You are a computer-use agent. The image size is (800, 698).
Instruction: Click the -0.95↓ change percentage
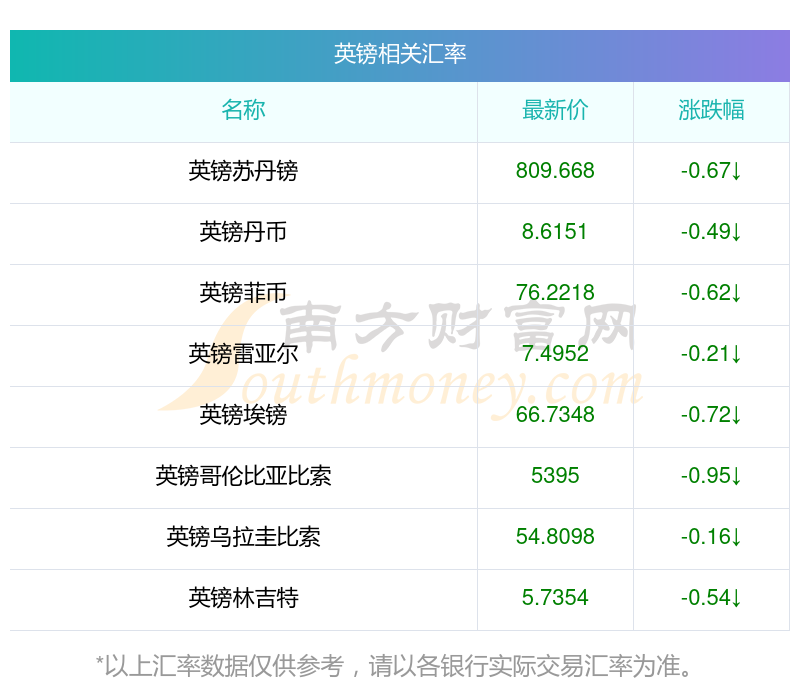coord(711,476)
